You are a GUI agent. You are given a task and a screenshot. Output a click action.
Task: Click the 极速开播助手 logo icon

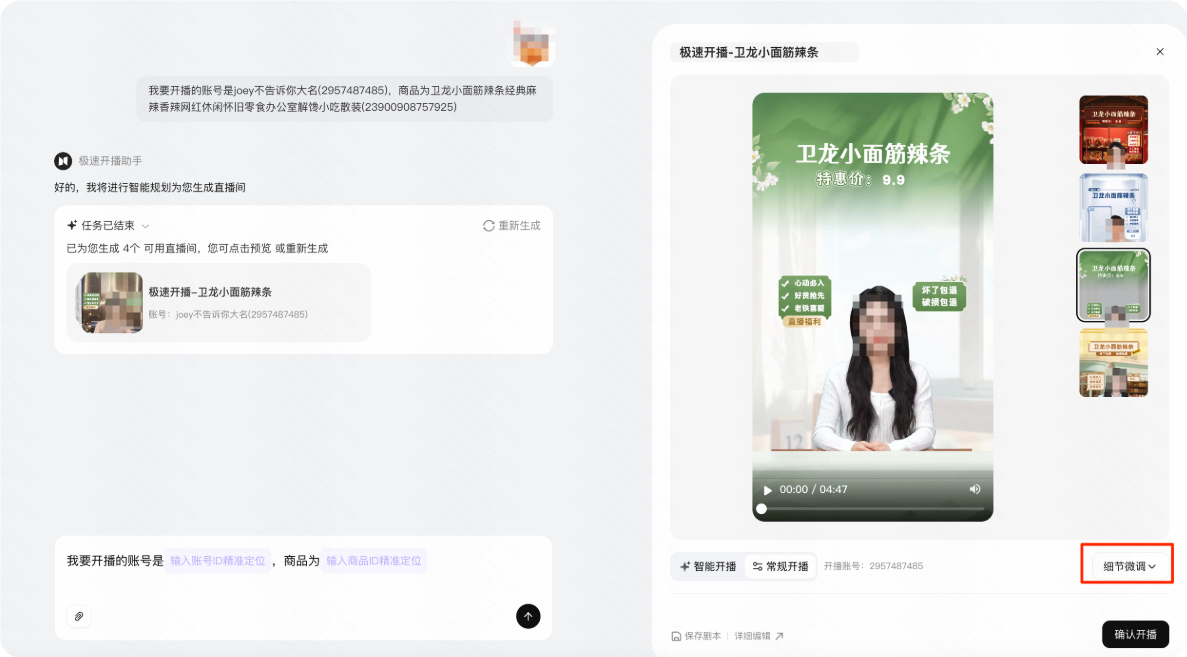pyautogui.click(x=63, y=160)
